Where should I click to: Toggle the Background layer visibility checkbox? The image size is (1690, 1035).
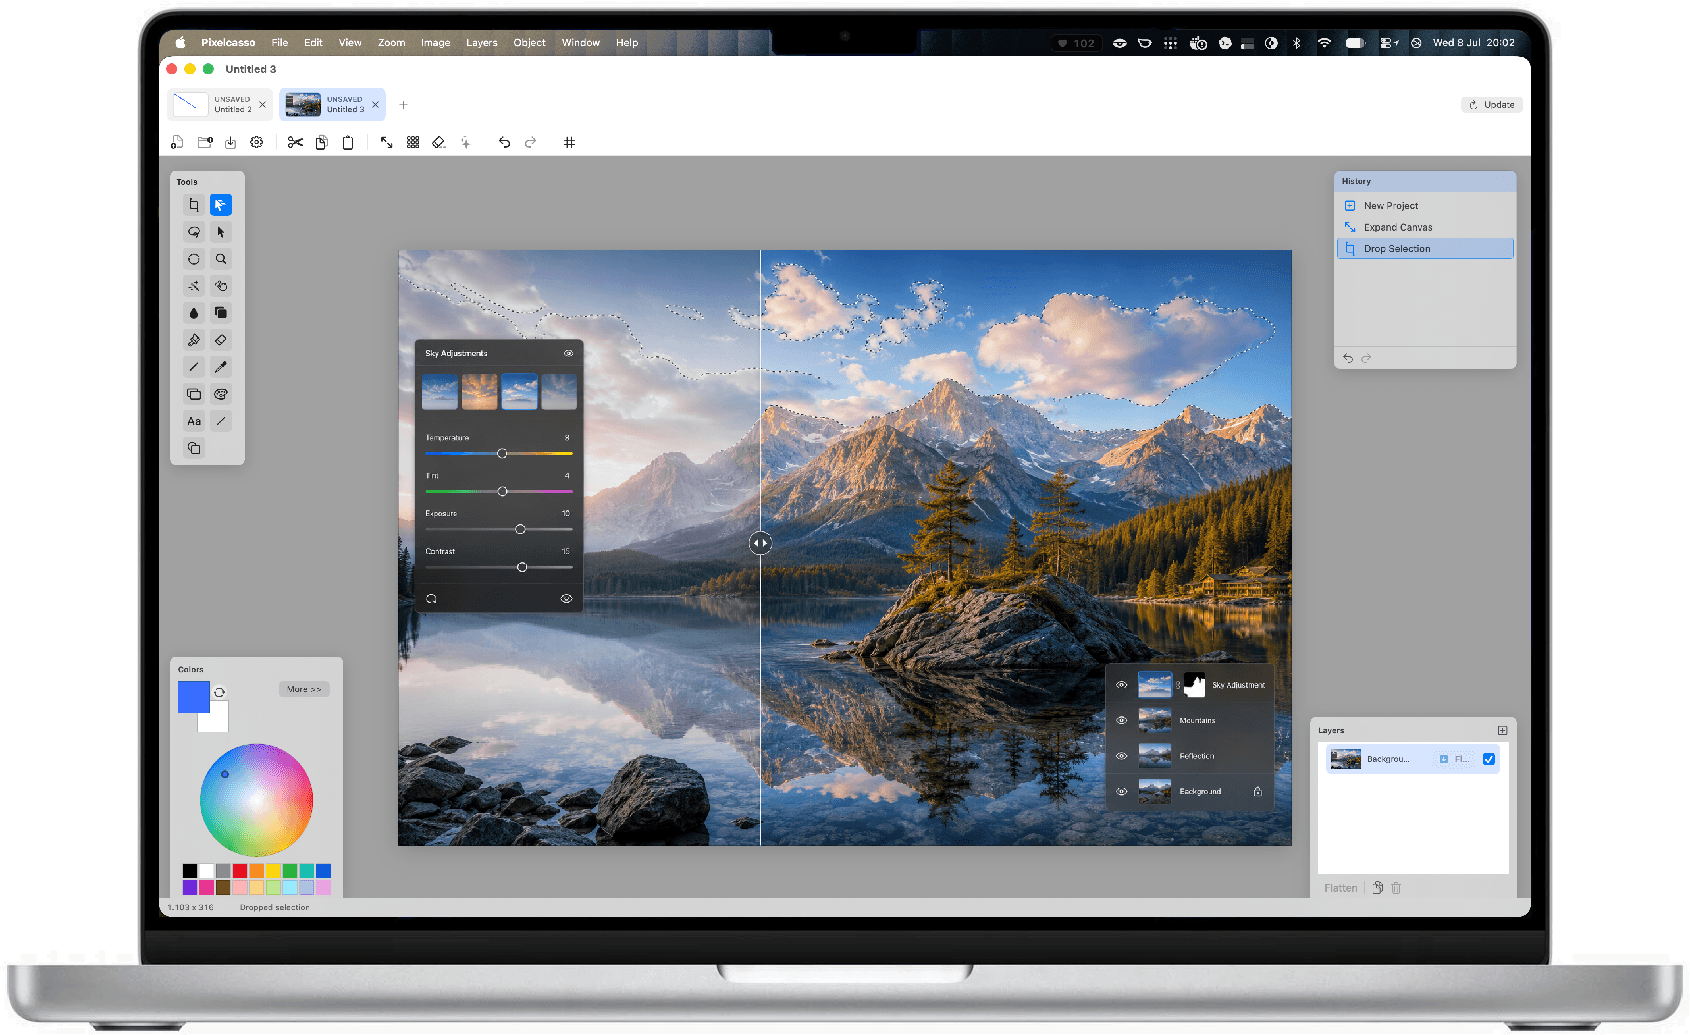[1488, 759]
